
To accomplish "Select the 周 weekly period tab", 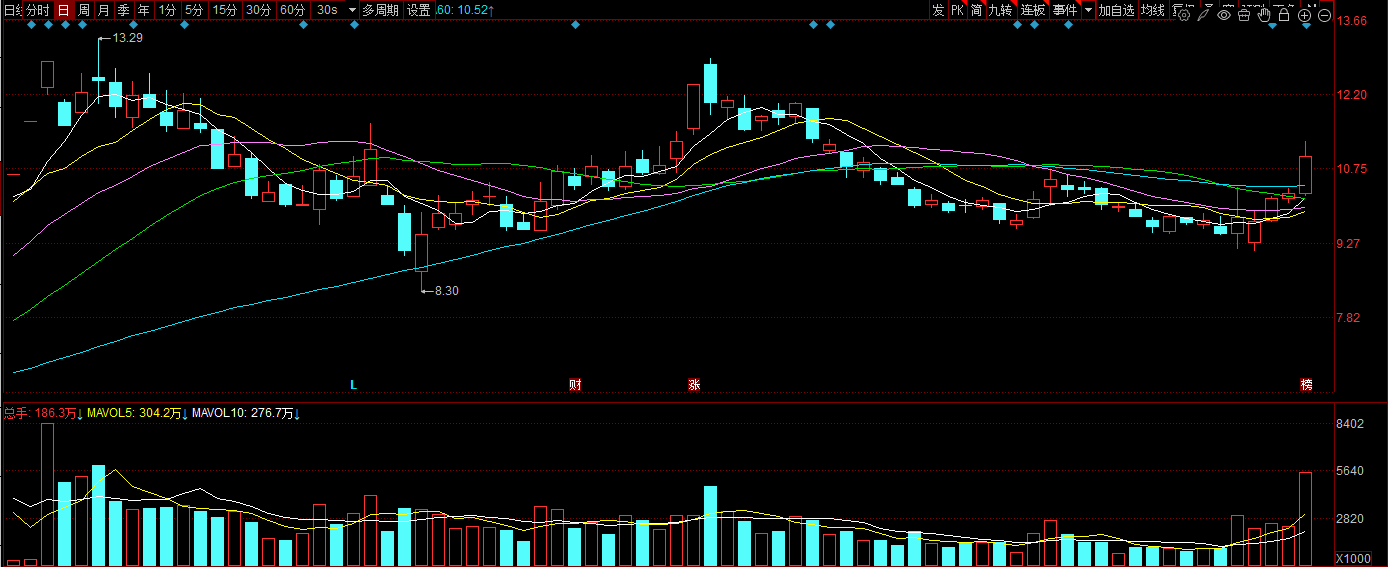I will [x=84, y=10].
